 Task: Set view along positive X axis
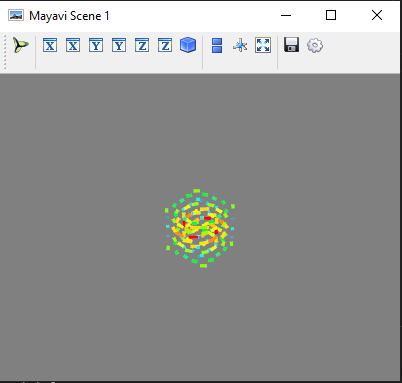point(73,45)
